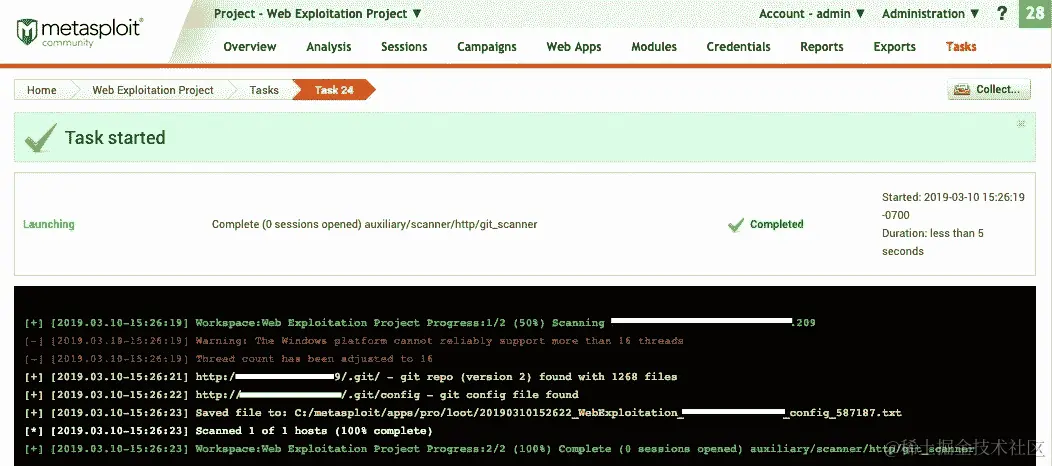Viewport: 1052px width, 466px height.
Task: Switch to the Analysis tab
Action: [329, 46]
